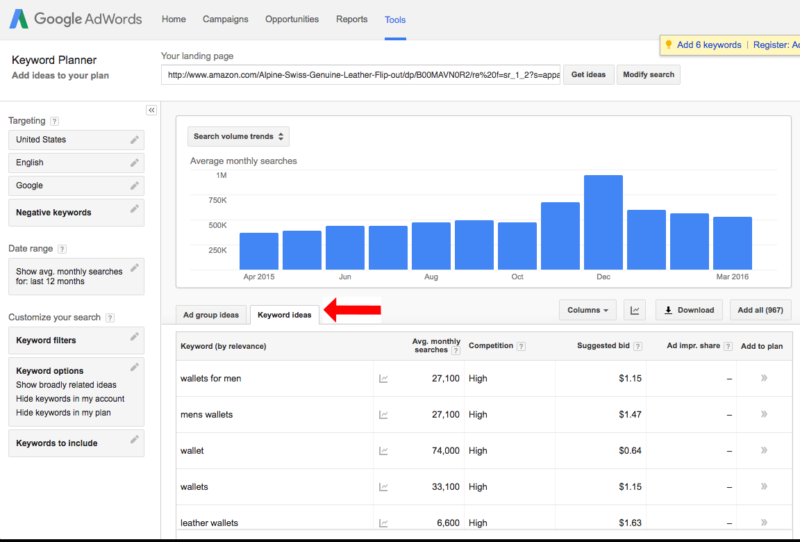Click the 'leather wallets' keyword

pyautogui.click(x=209, y=523)
